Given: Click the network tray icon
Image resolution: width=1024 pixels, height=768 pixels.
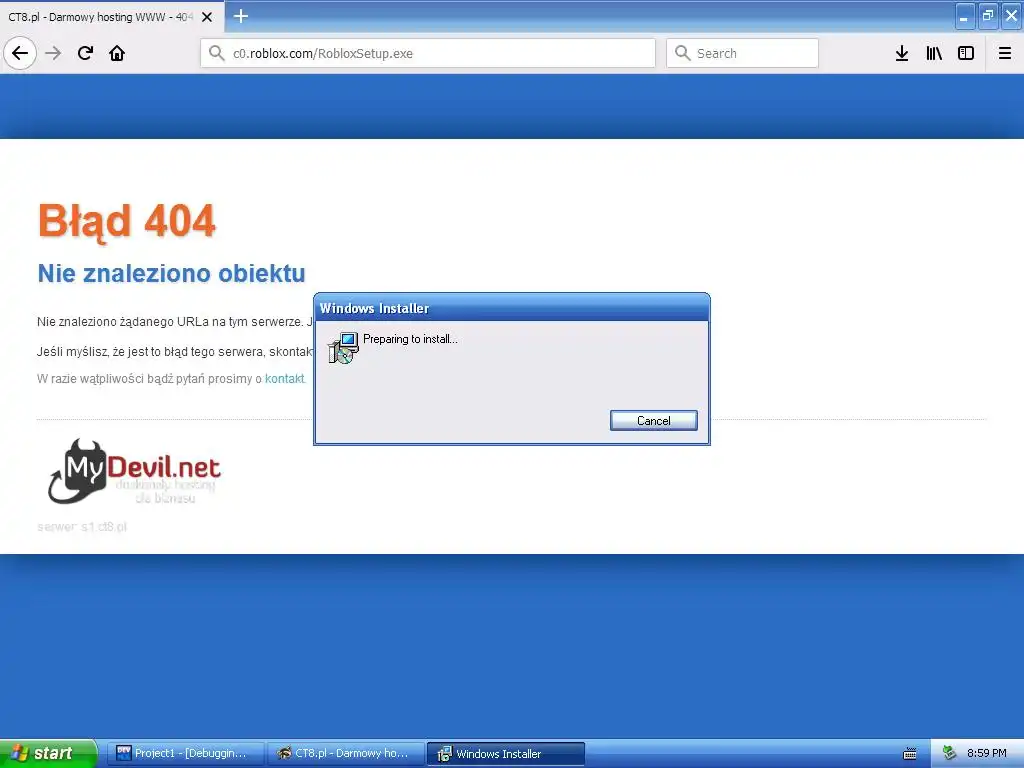Looking at the screenshot, I should [x=949, y=753].
